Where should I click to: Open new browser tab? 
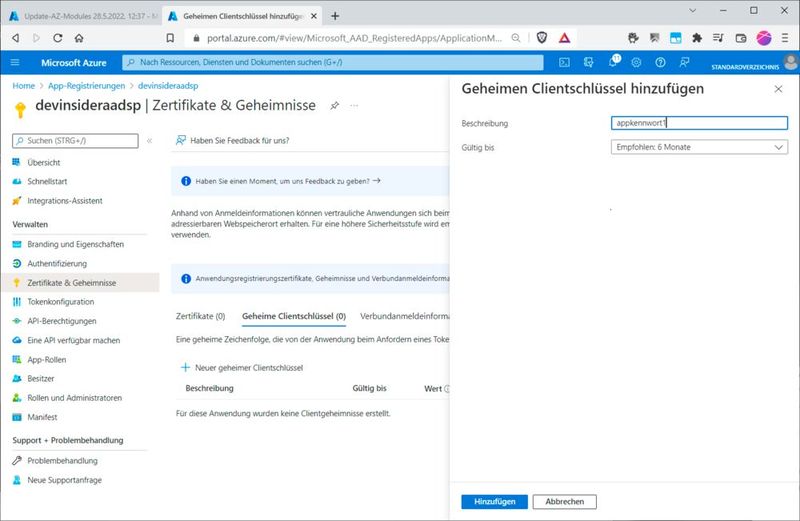click(335, 16)
